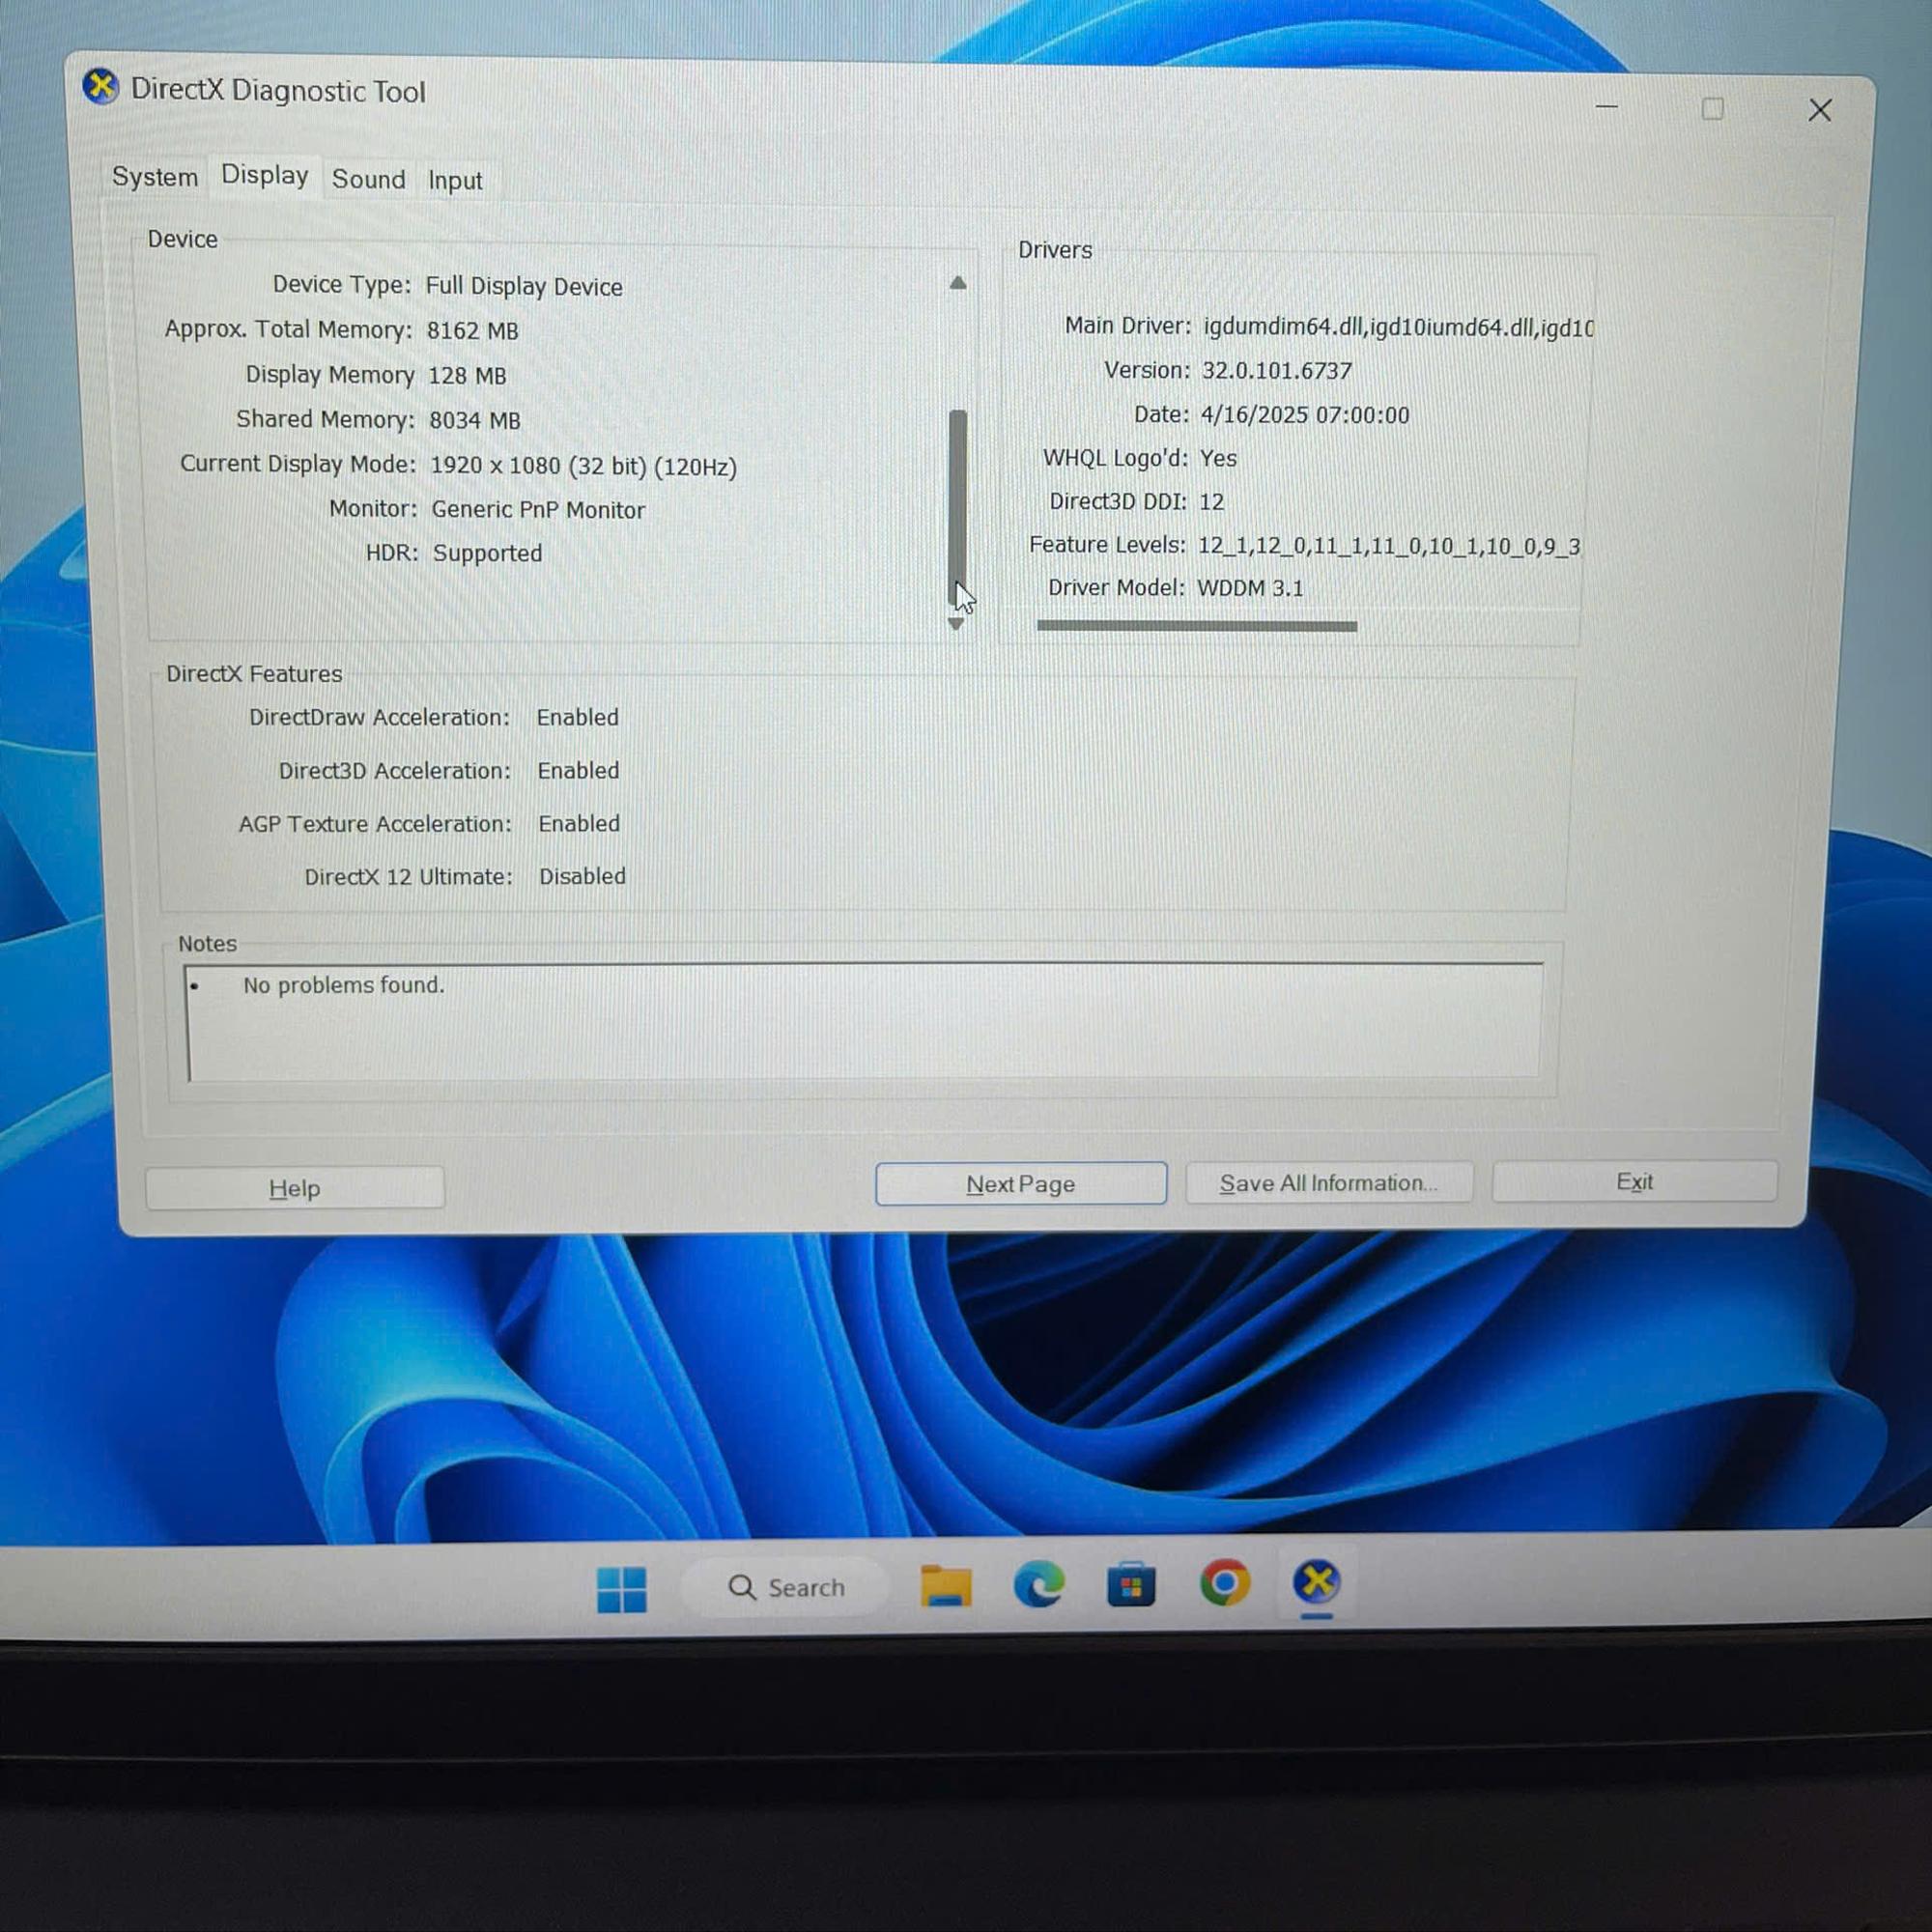Click the Device panel vertical scrollbar thumb
Viewport: 1932px width, 1932px height.
pos(957,506)
